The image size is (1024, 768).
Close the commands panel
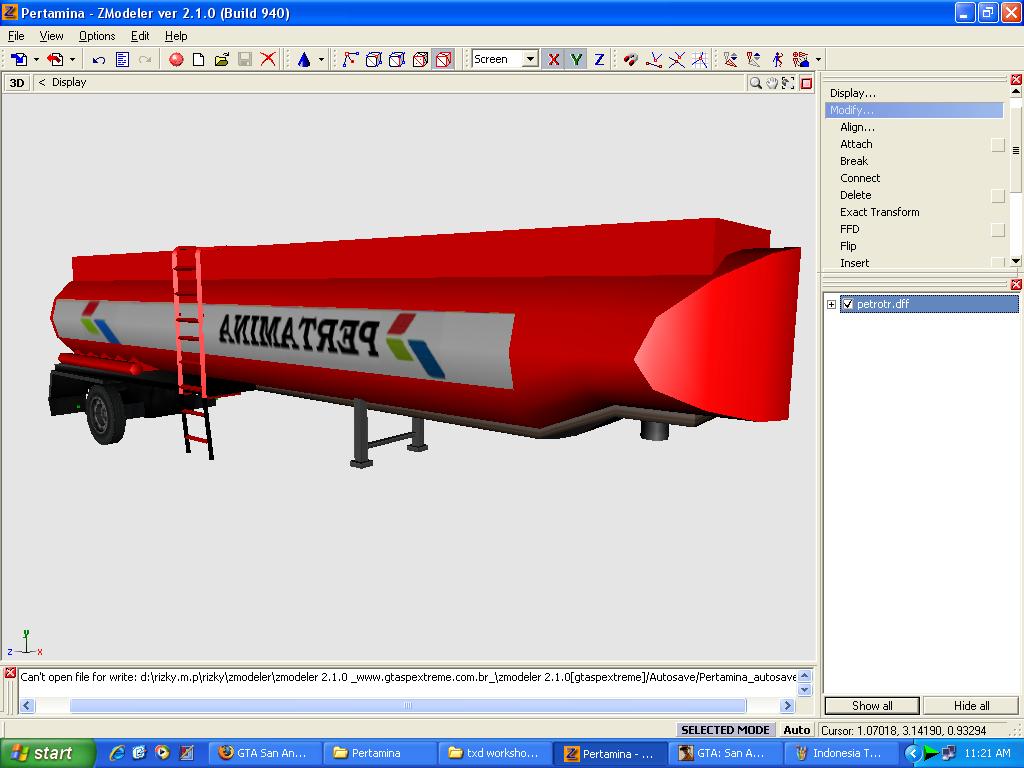(x=1016, y=80)
